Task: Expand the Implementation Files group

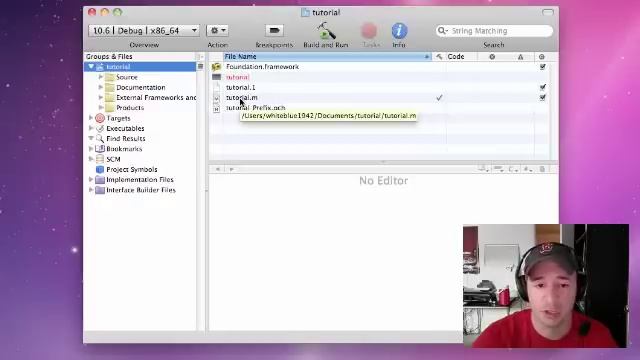Action: 91,180
